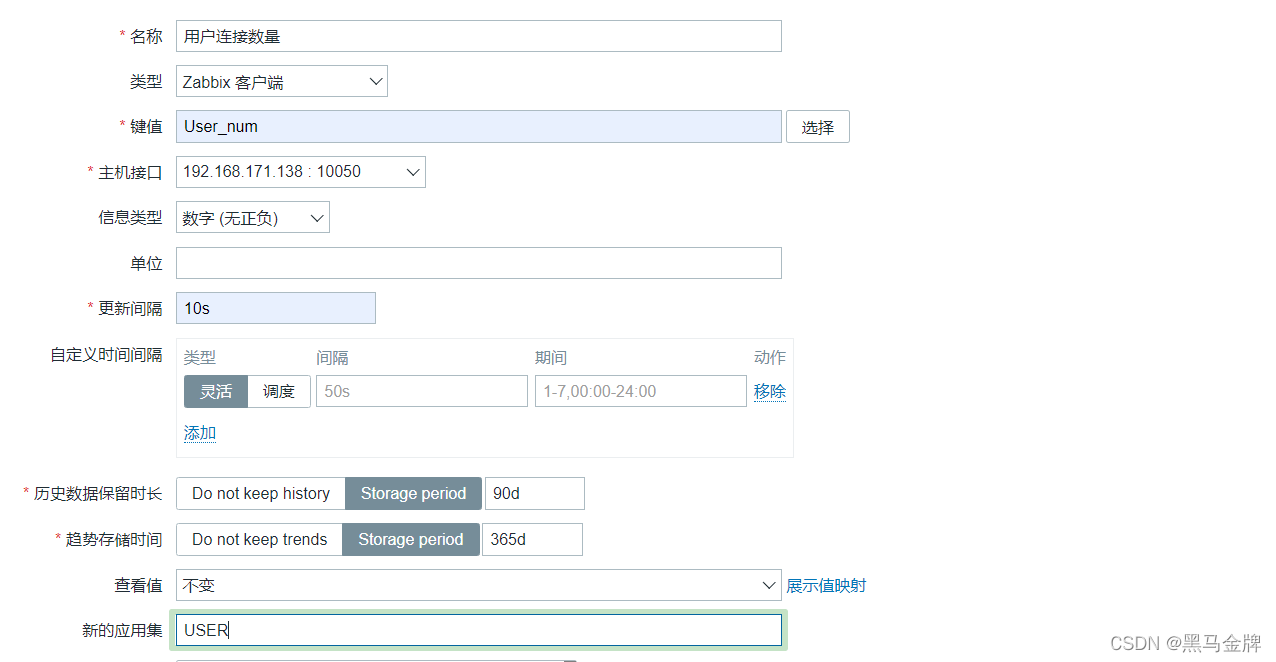Click the 365d trend storage field
The image size is (1276, 662).
coord(532,539)
